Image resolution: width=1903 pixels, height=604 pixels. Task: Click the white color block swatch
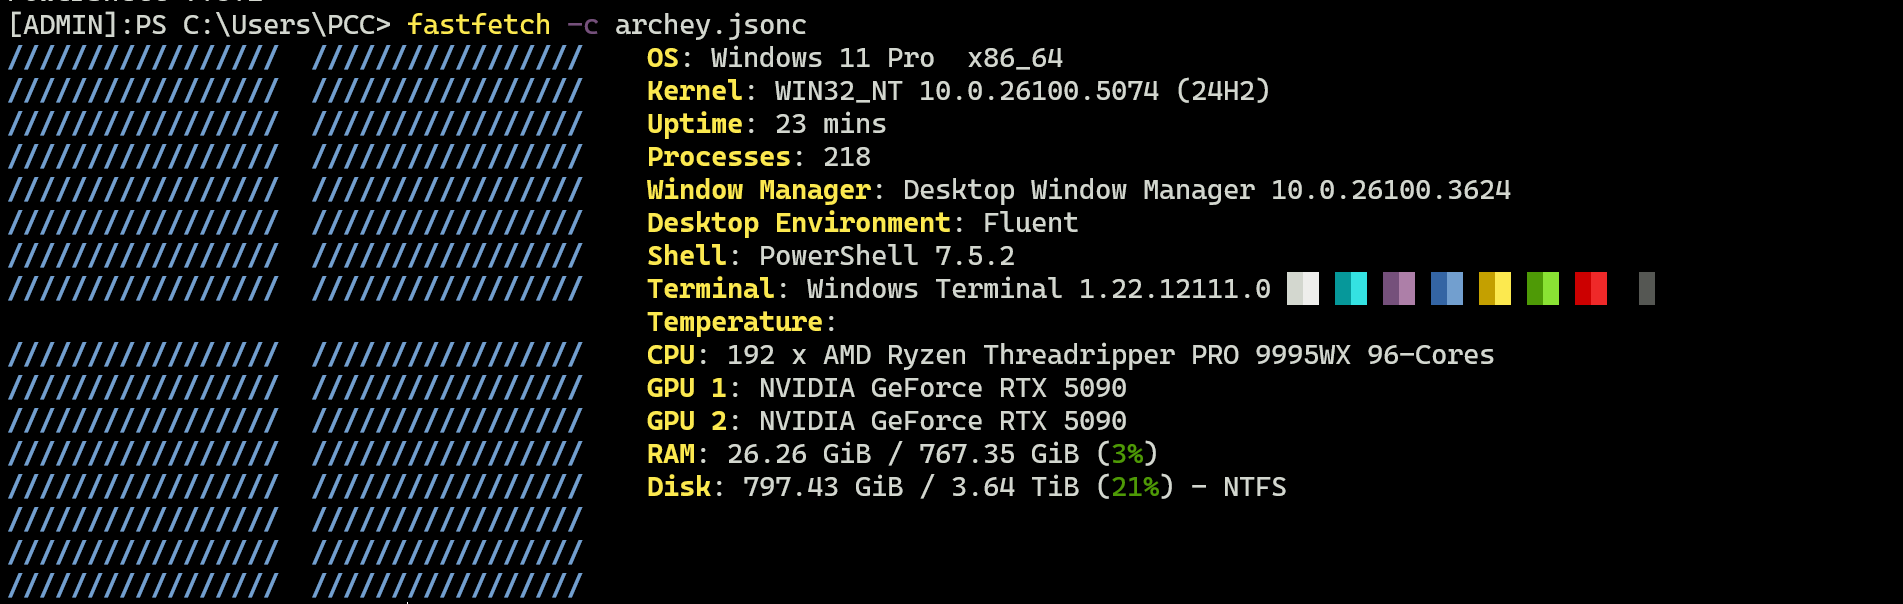(x=1302, y=289)
